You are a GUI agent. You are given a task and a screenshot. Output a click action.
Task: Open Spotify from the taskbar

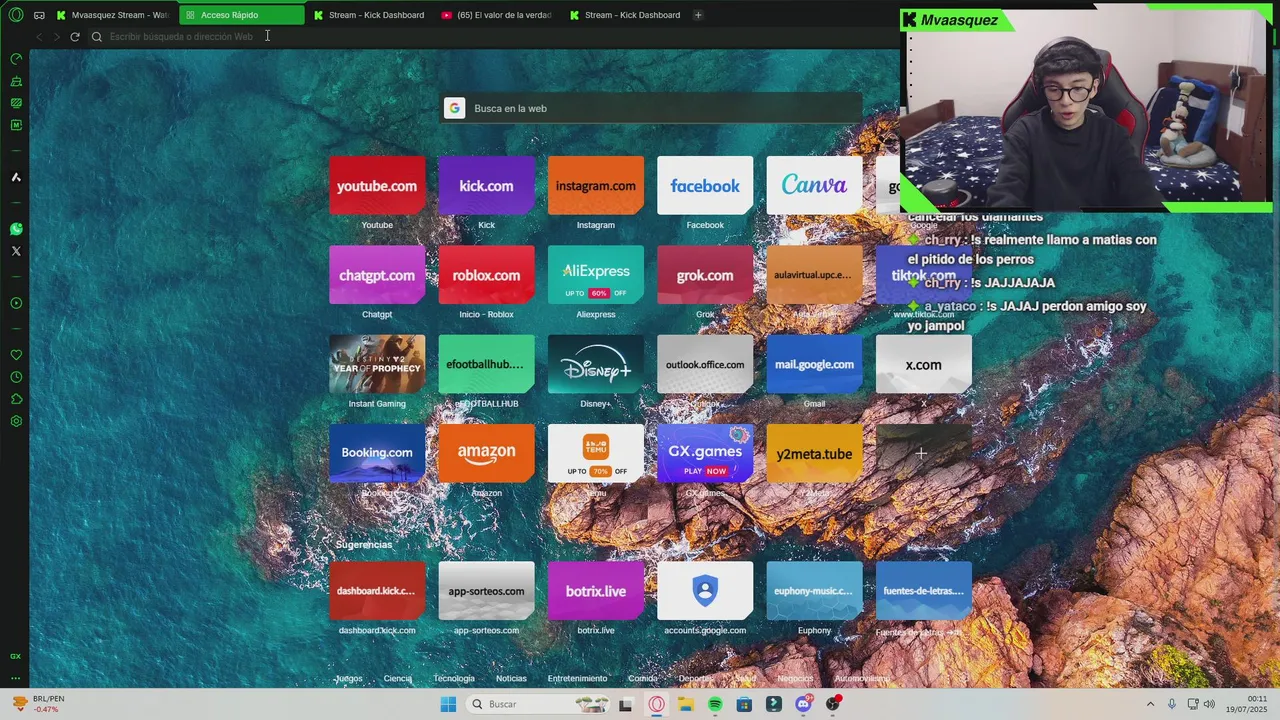point(715,704)
